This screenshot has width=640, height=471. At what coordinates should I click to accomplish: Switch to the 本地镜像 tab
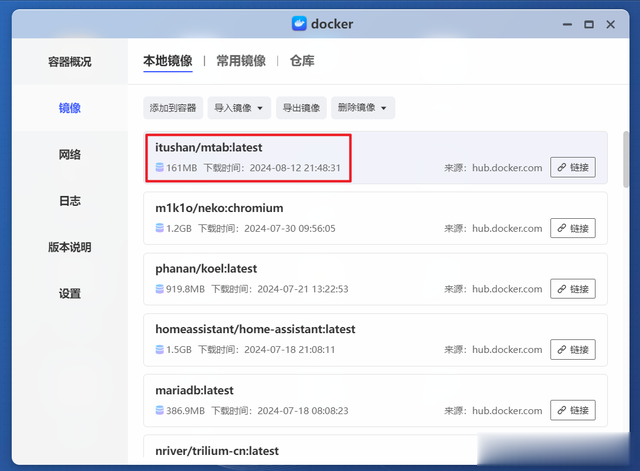point(168,61)
